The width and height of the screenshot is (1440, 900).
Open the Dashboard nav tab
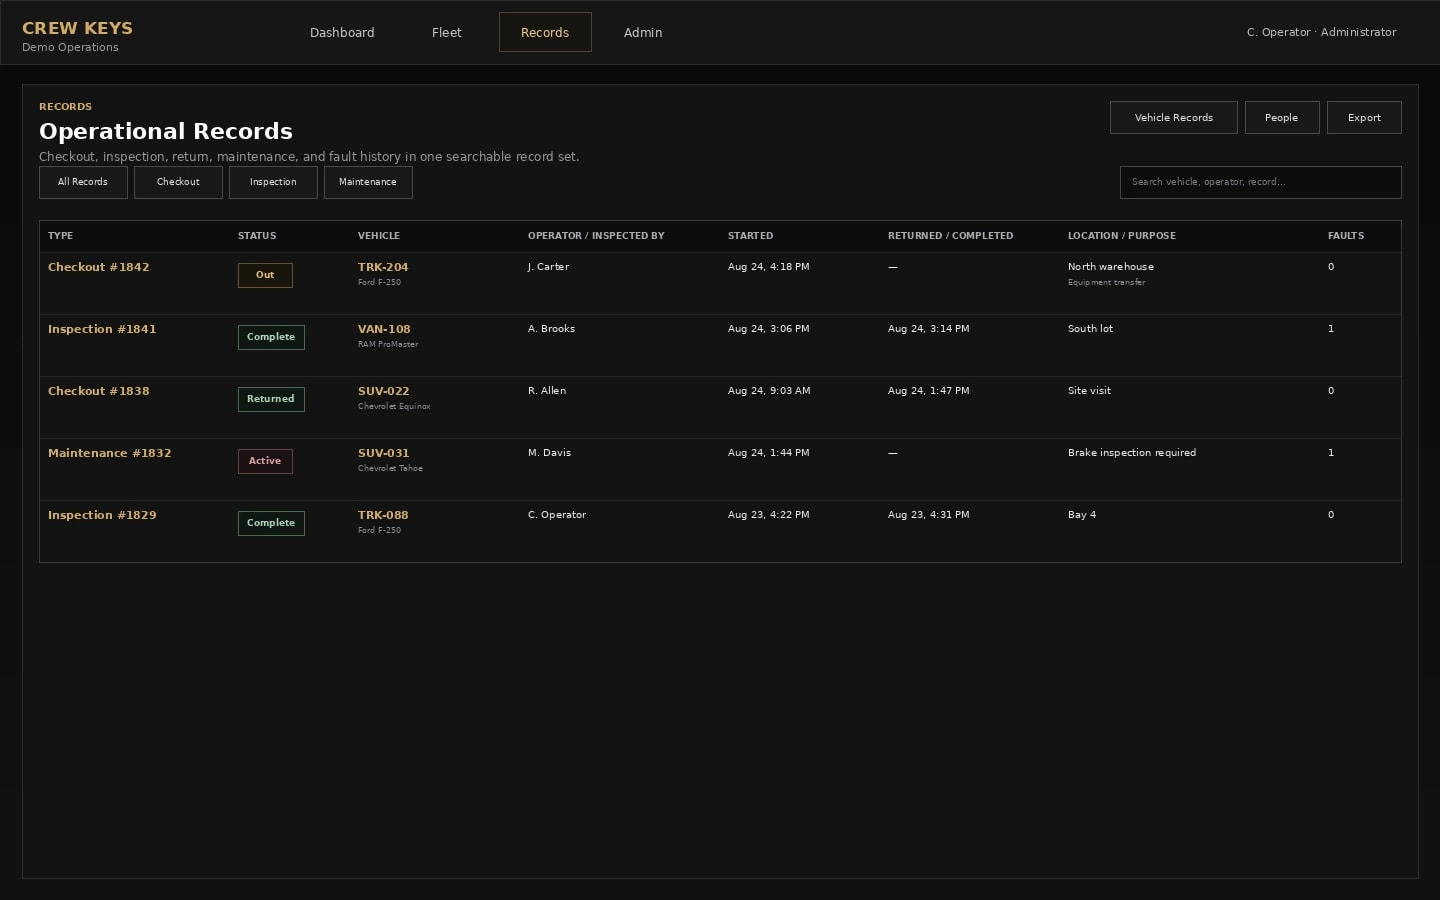pyautogui.click(x=342, y=32)
